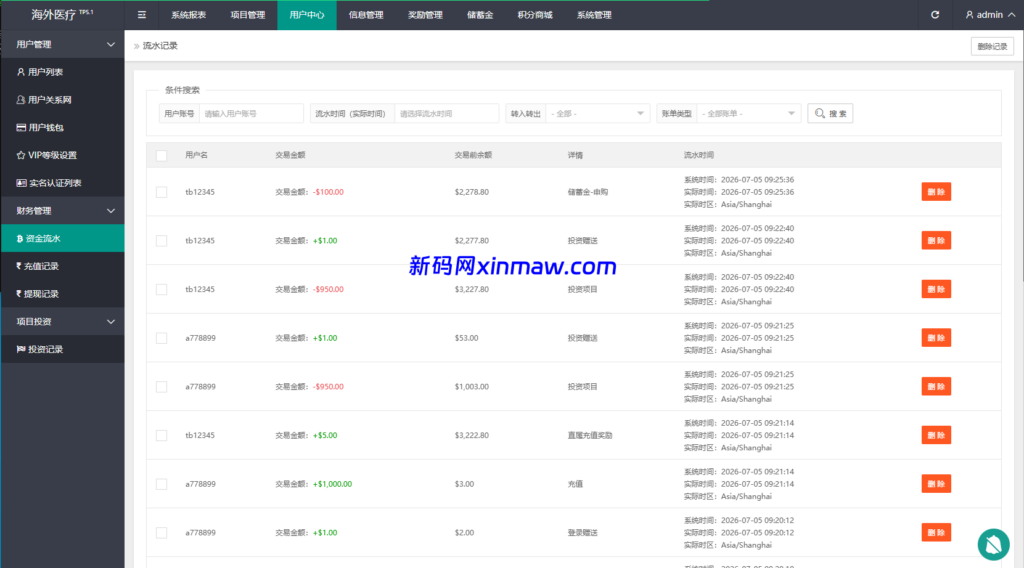1024x568 pixels.
Task: Click the 海外医疗 logo title
Action: [x=62, y=14]
